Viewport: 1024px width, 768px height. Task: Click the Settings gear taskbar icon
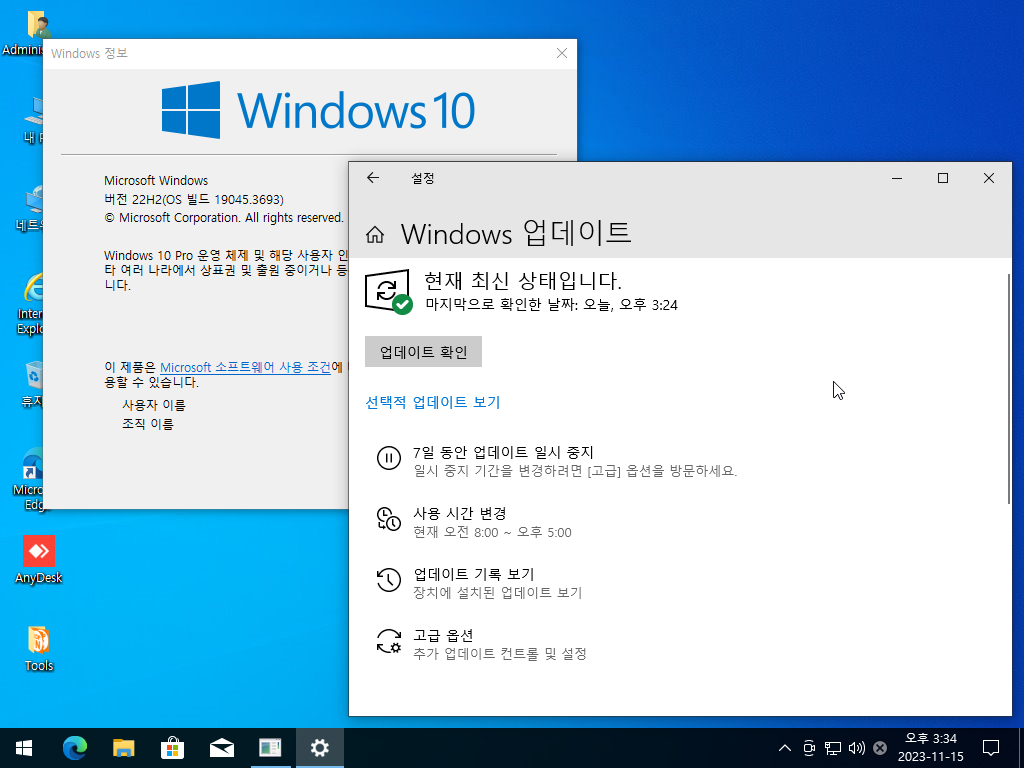(319, 748)
